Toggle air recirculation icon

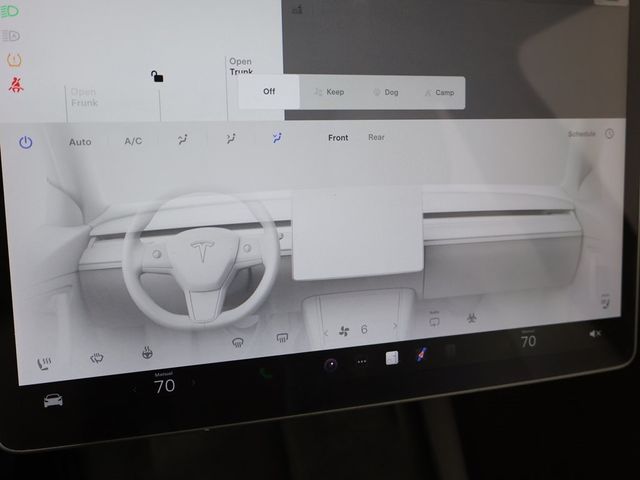pos(434,319)
